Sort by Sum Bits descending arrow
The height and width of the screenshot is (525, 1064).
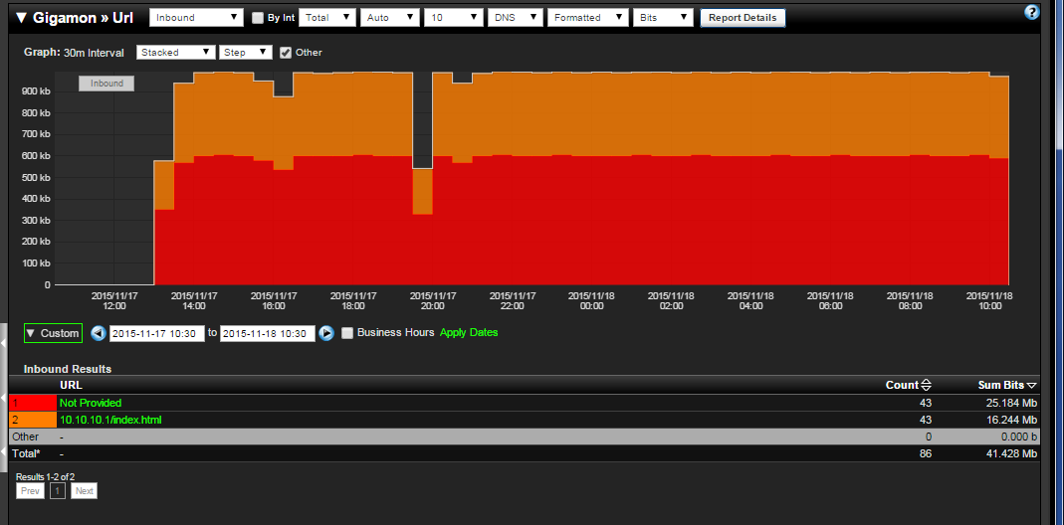1031,385
